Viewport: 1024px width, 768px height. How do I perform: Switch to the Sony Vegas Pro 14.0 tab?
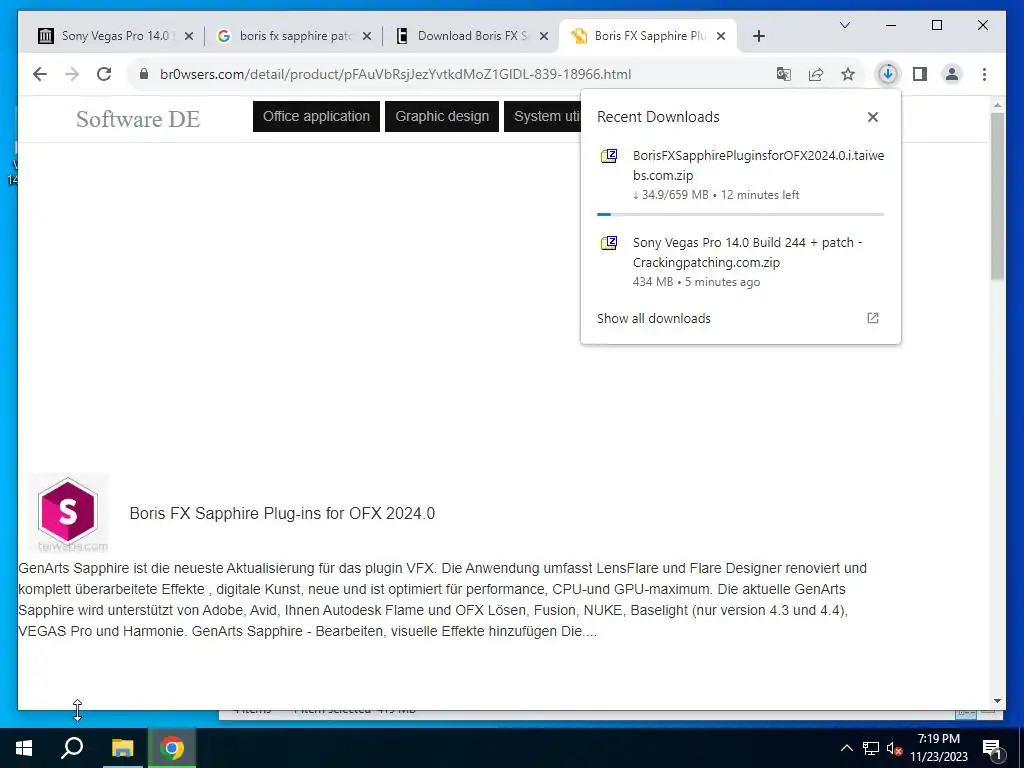click(x=114, y=36)
